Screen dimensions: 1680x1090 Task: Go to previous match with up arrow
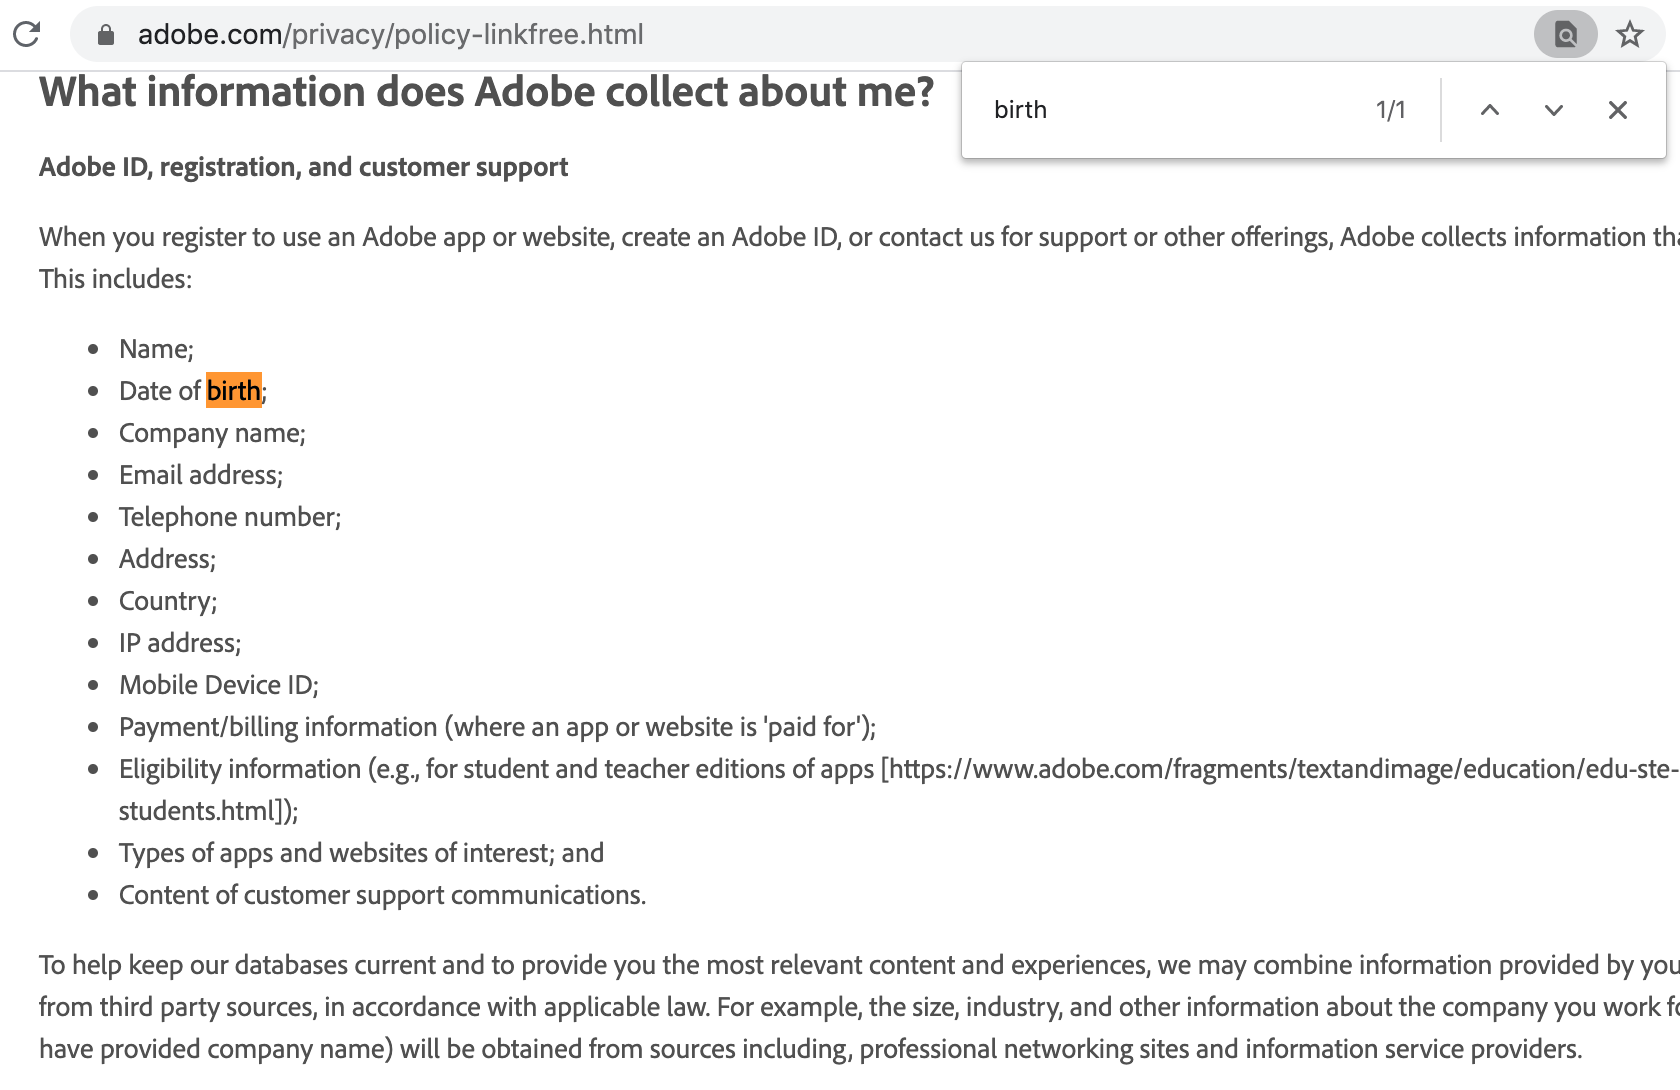pos(1489,110)
